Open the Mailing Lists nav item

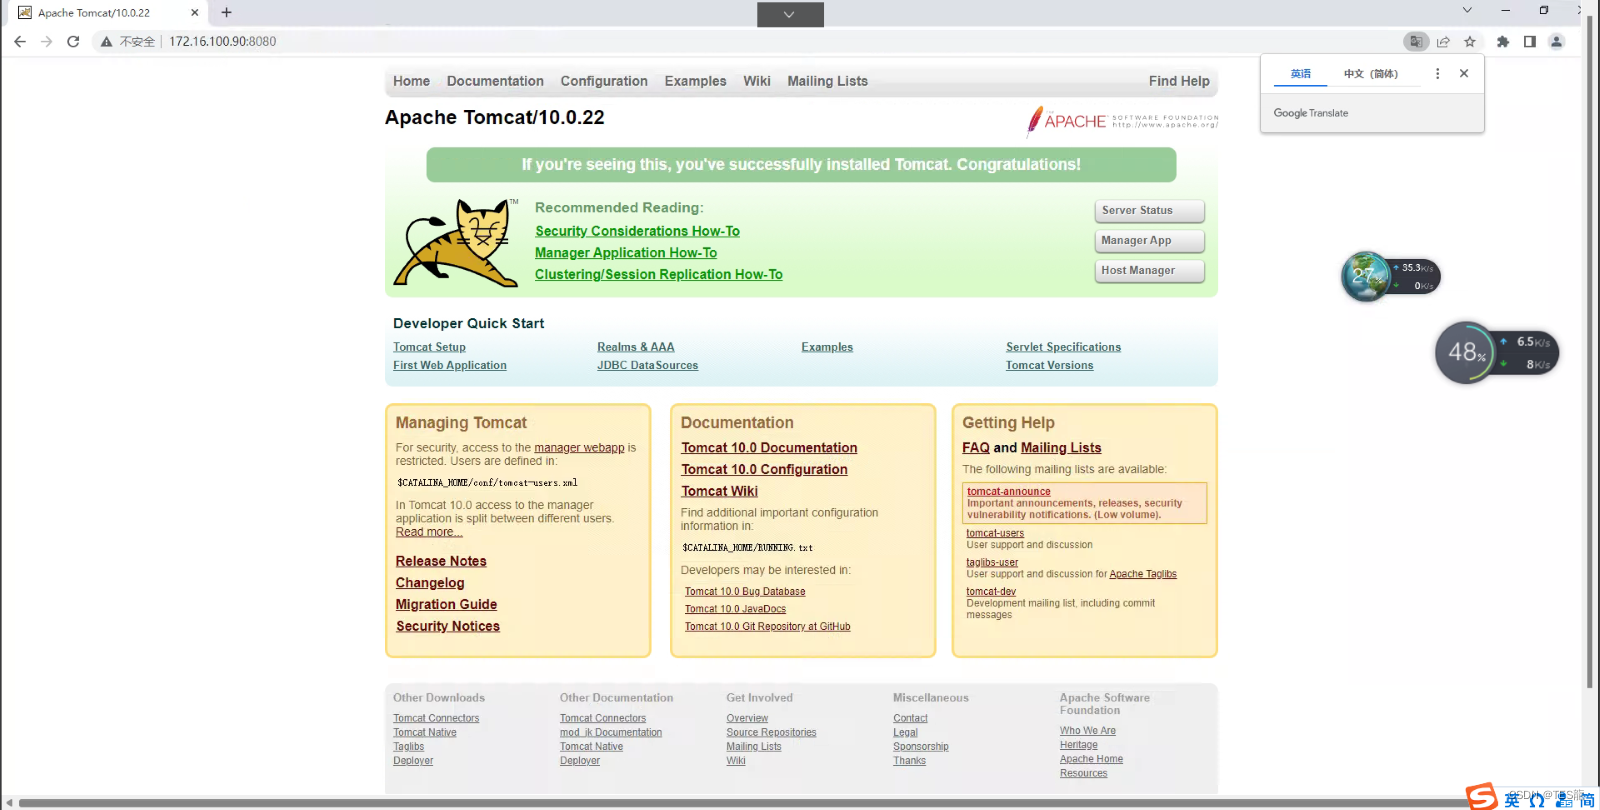827,81
